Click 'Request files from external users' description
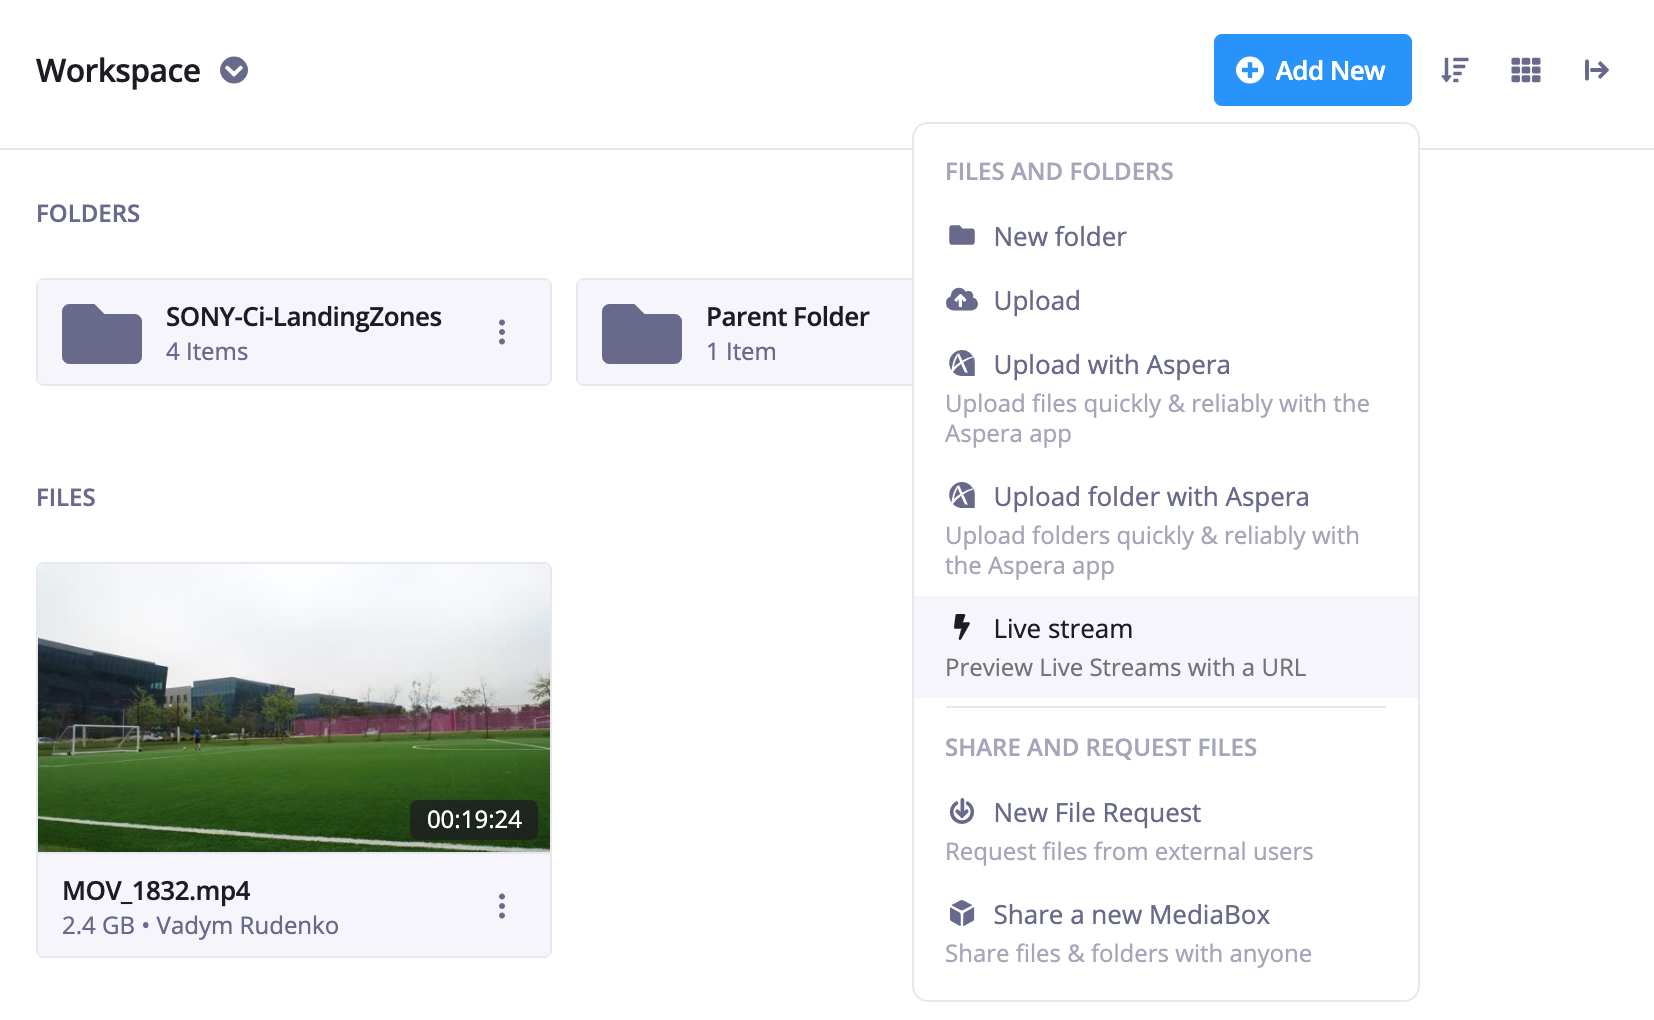 [x=1129, y=852]
